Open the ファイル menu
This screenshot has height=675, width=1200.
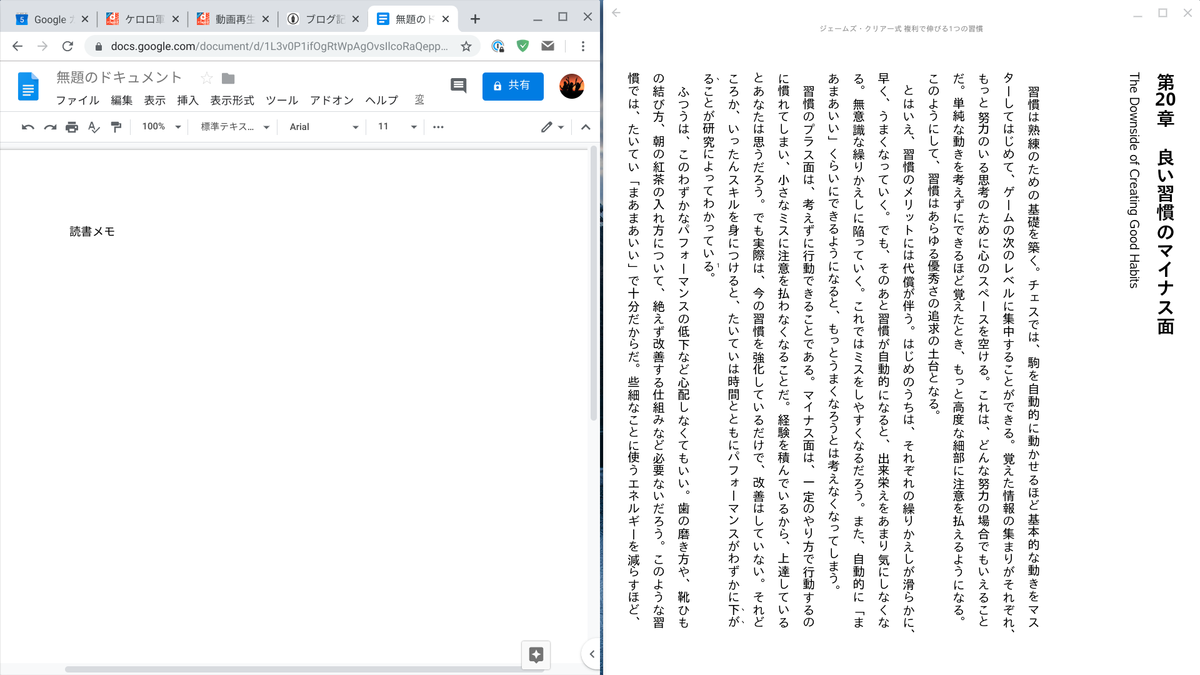77,100
